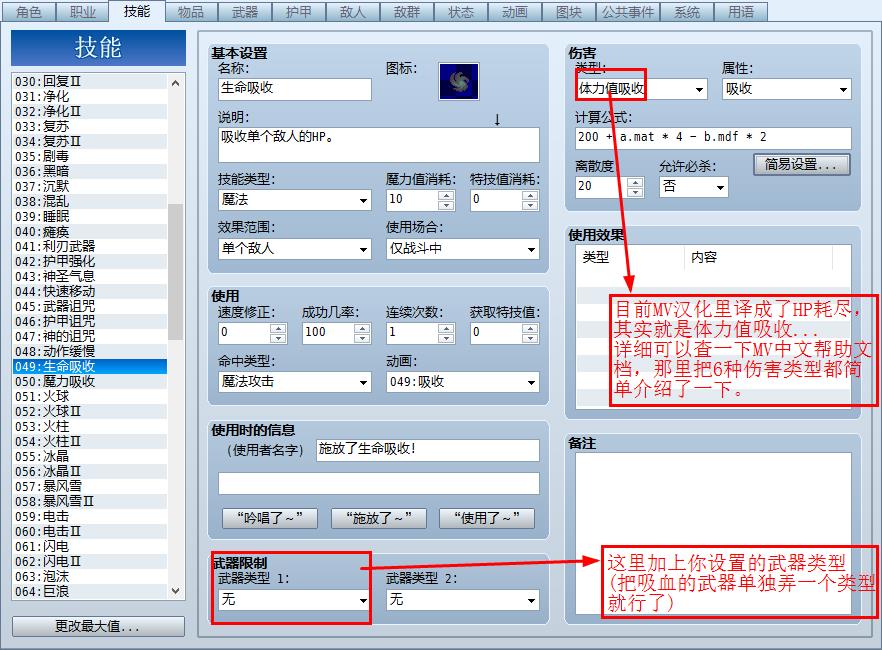Open the 属性 dropdown showing 吸收

click(x=786, y=89)
